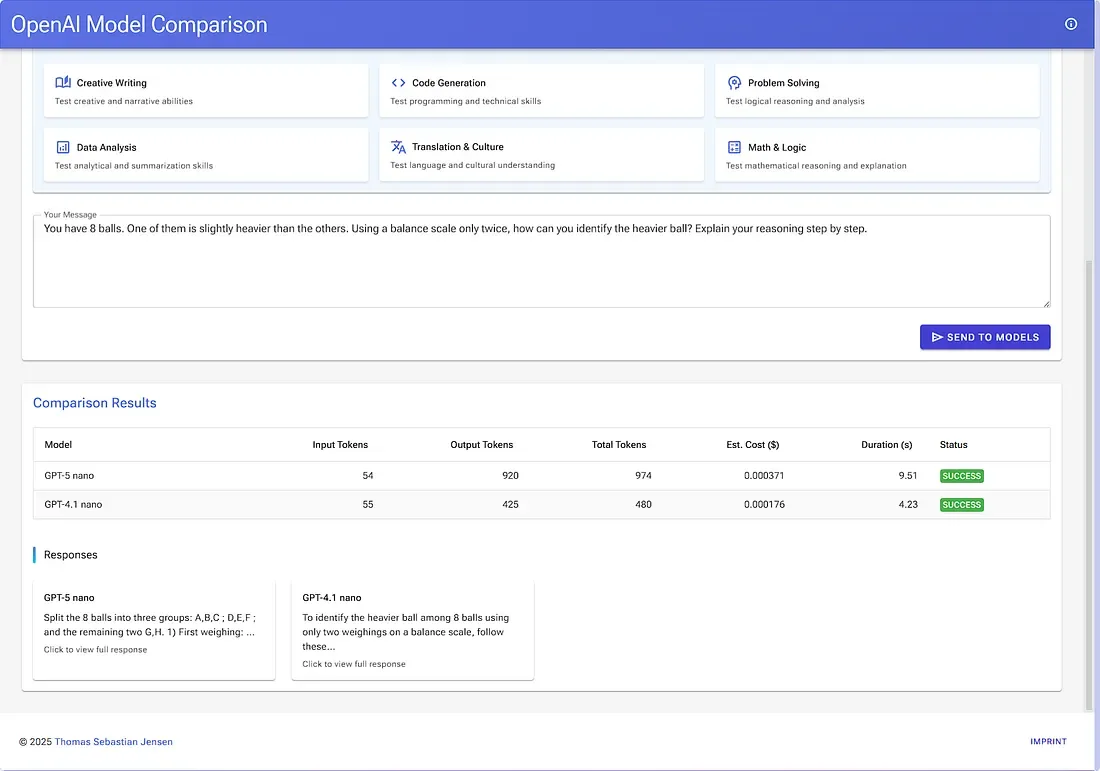Click the Output Tokens column header
The height and width of the screenshot is (771, 1100).
point(481,445)
